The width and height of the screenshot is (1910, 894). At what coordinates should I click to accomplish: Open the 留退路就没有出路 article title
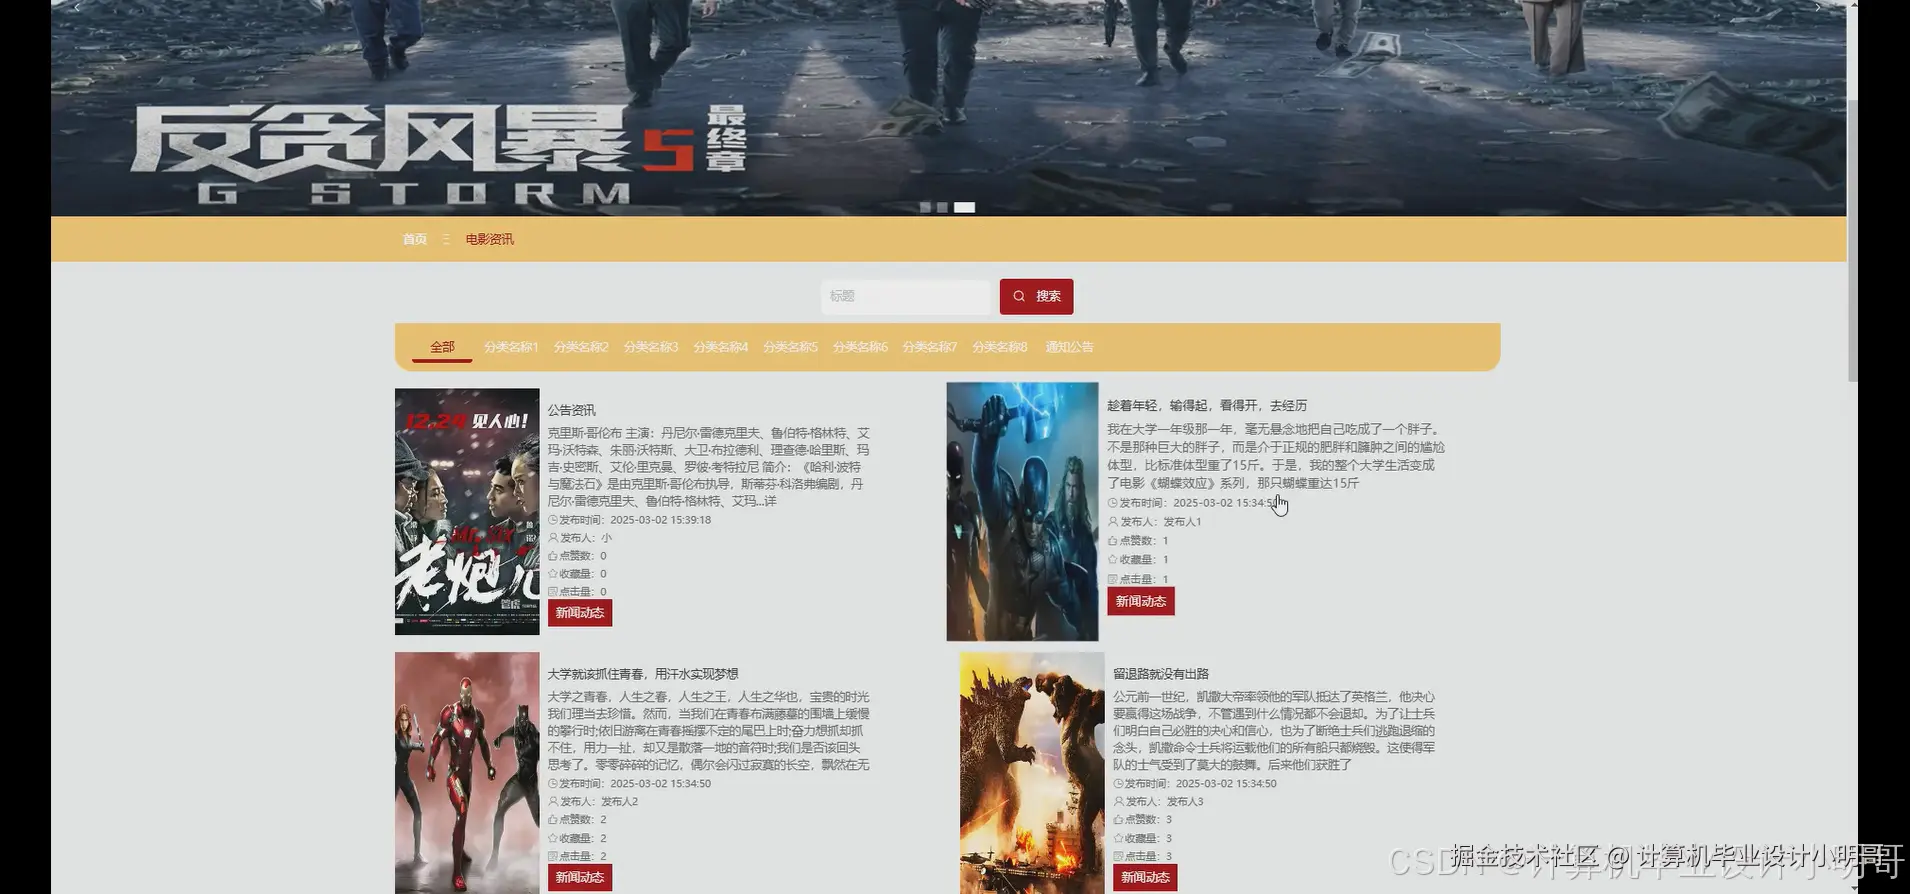point(1161,674)
